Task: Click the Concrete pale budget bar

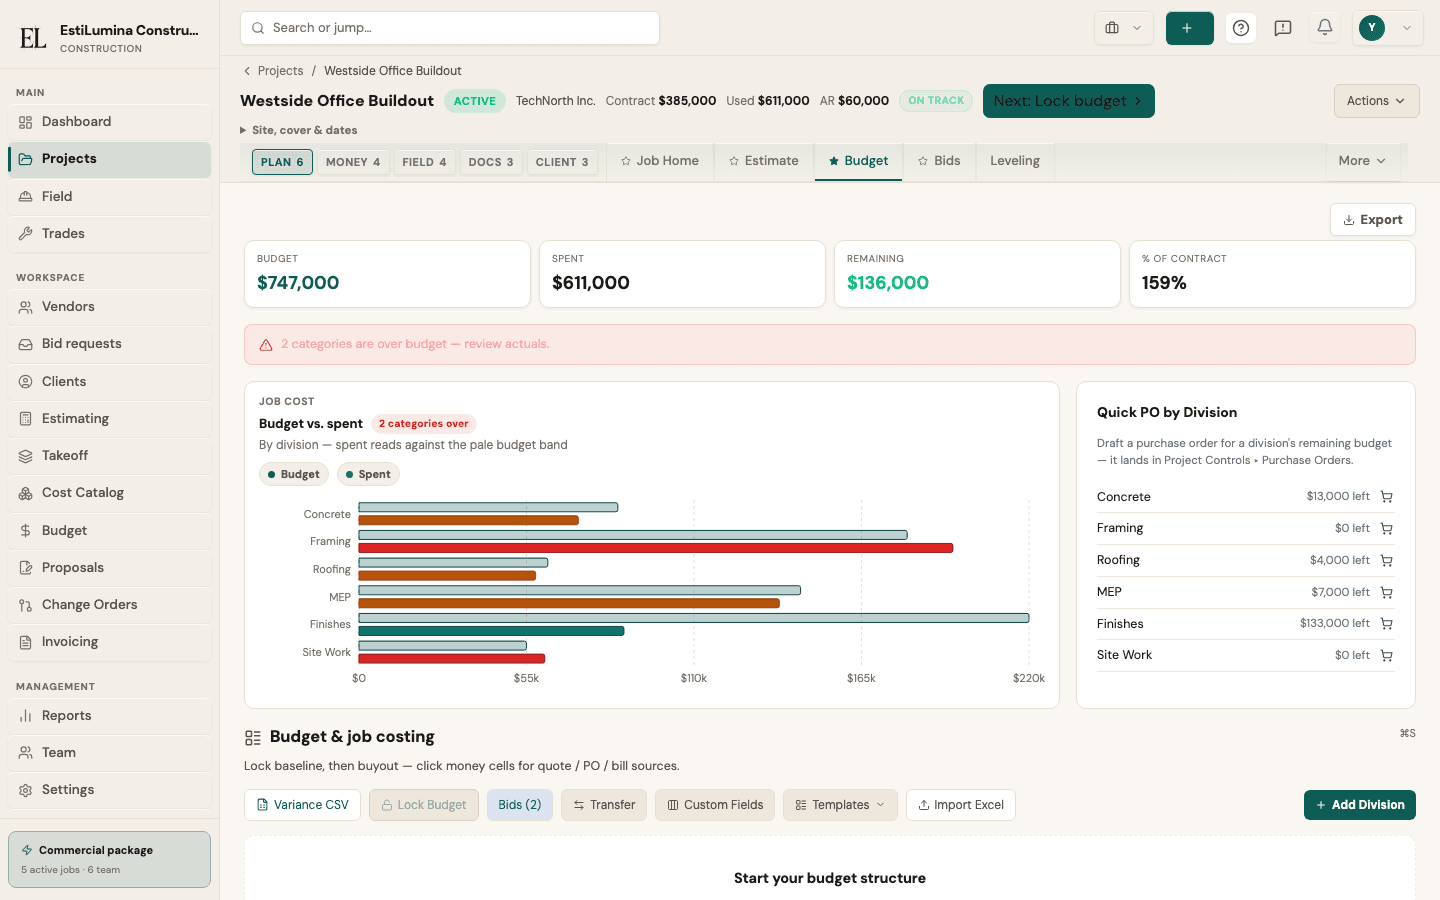Action: coord(488,507)
